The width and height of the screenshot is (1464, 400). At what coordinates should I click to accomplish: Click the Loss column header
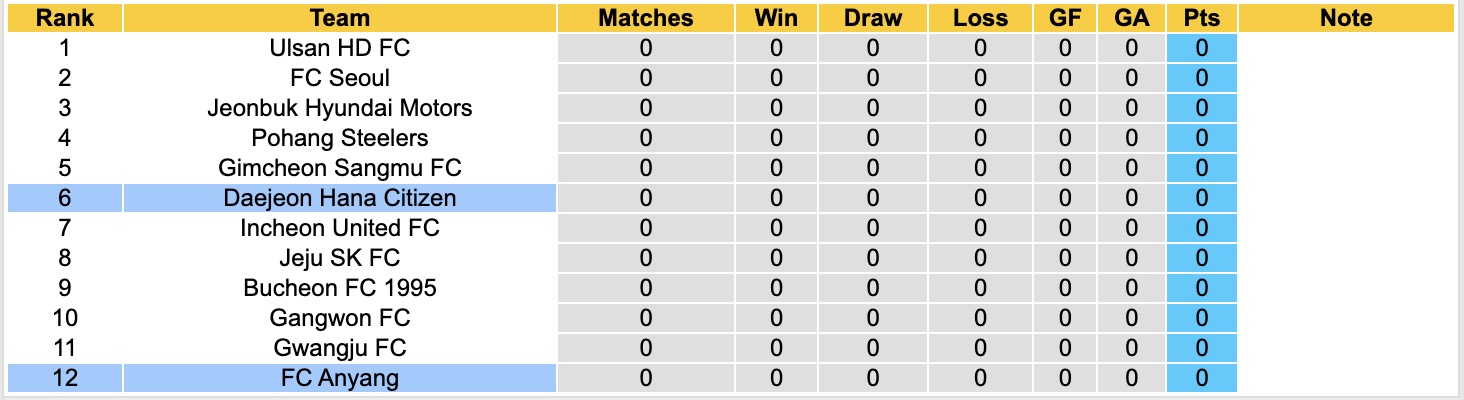(979, 18)
